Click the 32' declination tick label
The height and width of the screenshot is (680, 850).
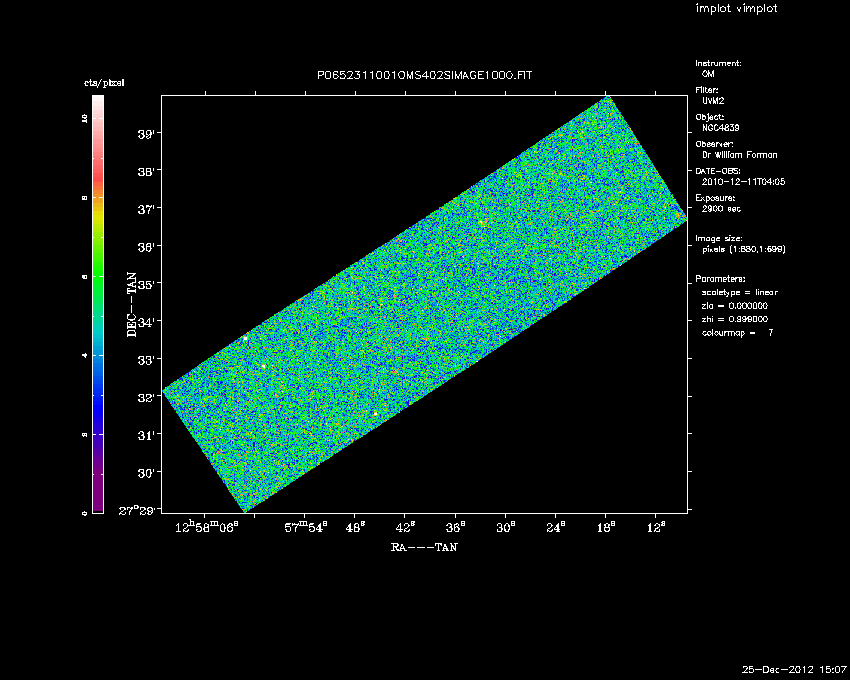click(146, 397)
